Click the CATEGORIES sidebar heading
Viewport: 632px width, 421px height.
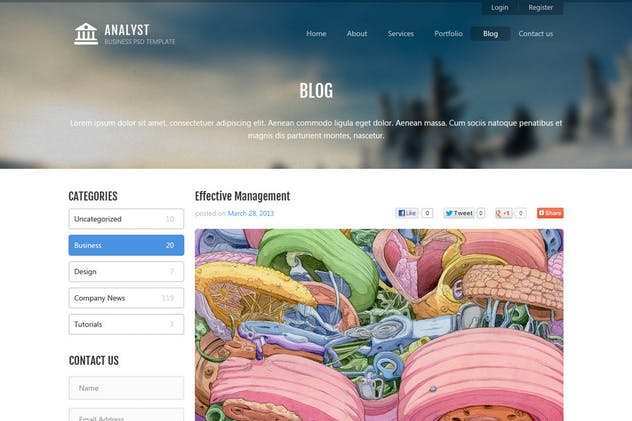coord(93,196)
